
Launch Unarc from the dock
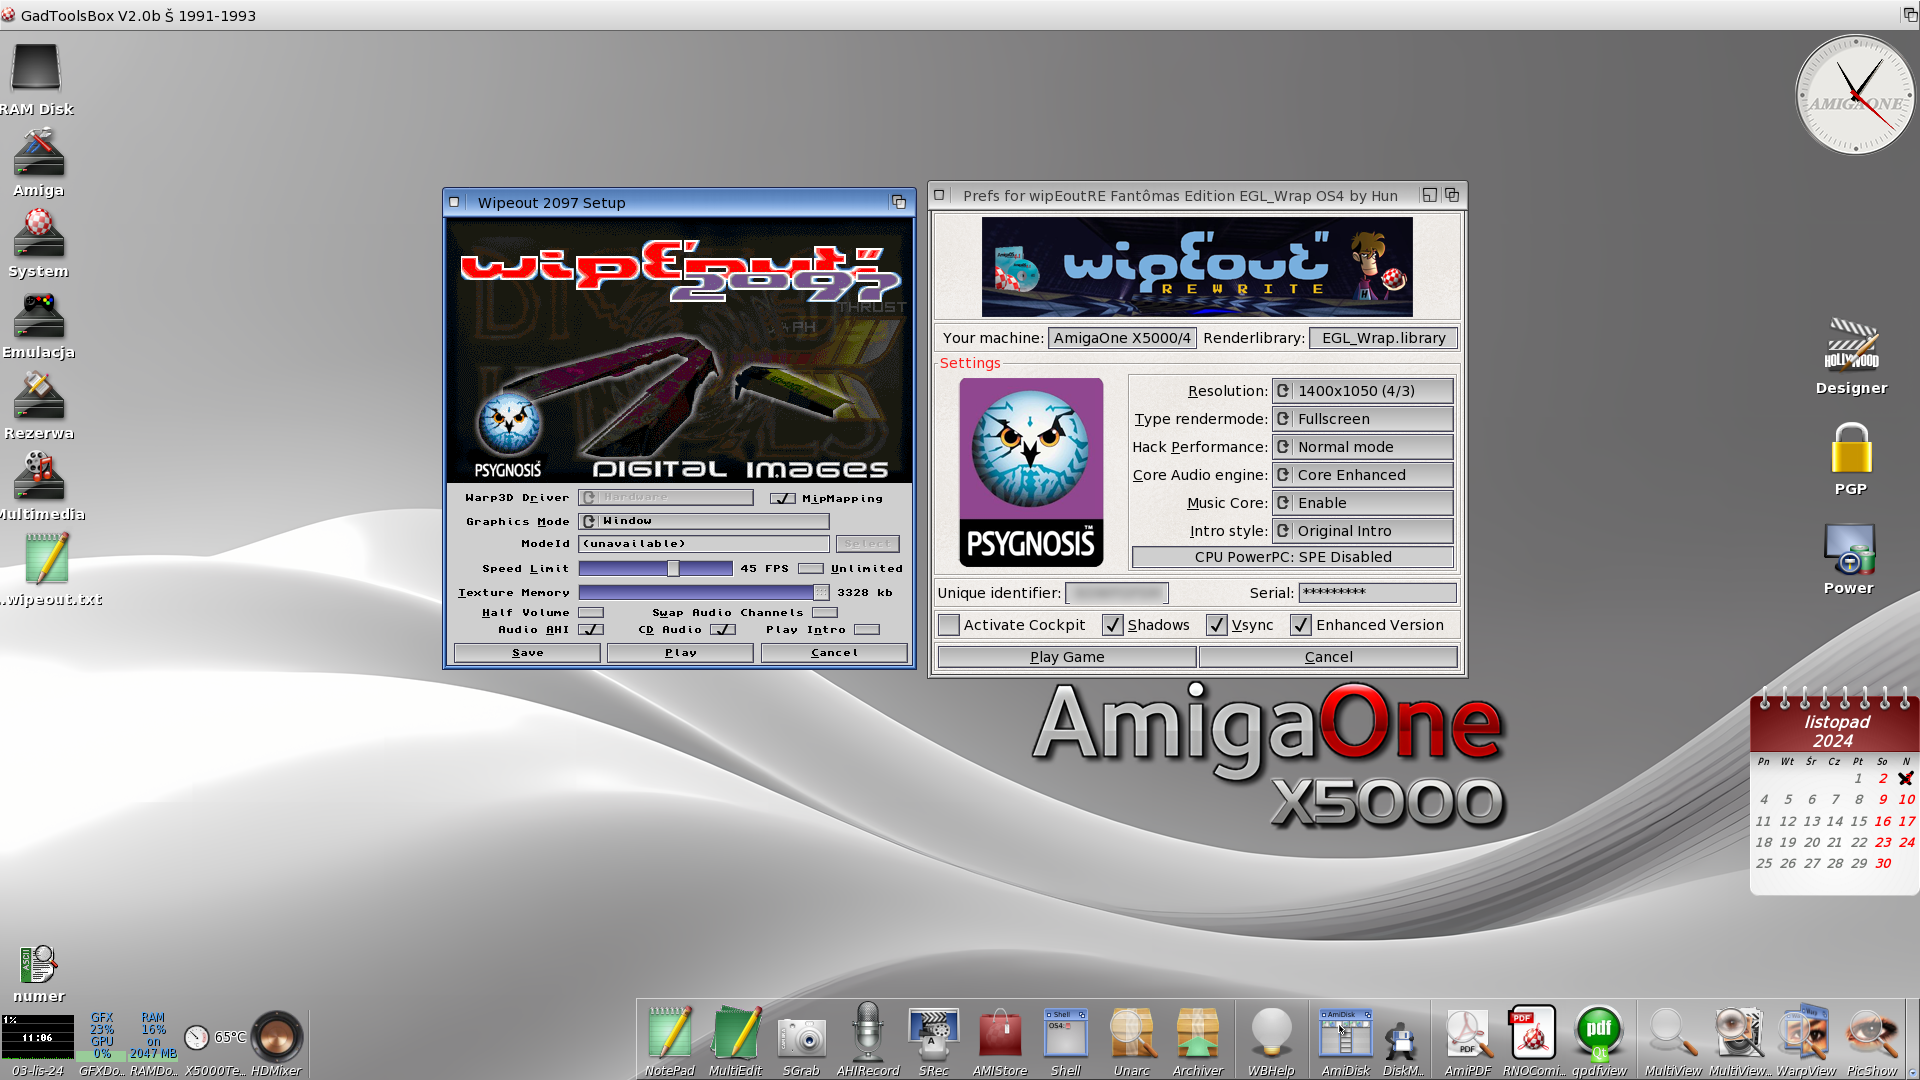1131,1034
